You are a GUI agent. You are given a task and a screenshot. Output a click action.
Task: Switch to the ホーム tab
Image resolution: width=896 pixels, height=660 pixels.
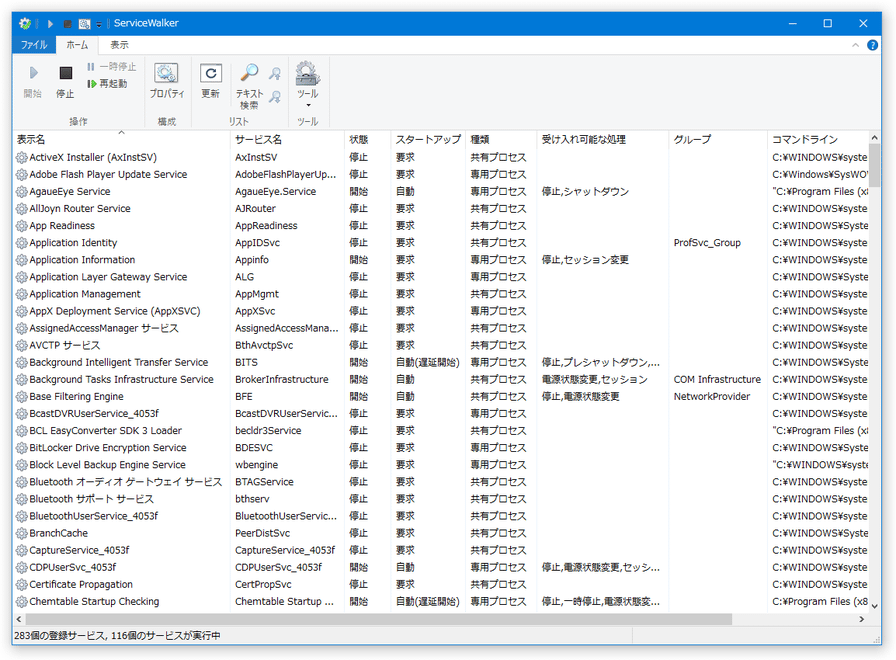point(77,45)
